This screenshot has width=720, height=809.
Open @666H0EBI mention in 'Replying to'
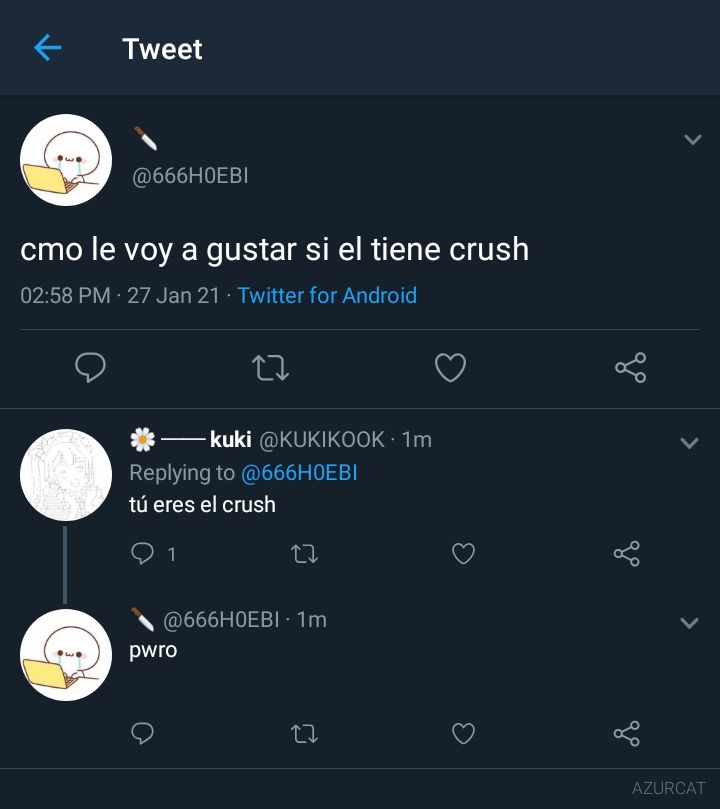pyautogui.click(x=299, y=473)
